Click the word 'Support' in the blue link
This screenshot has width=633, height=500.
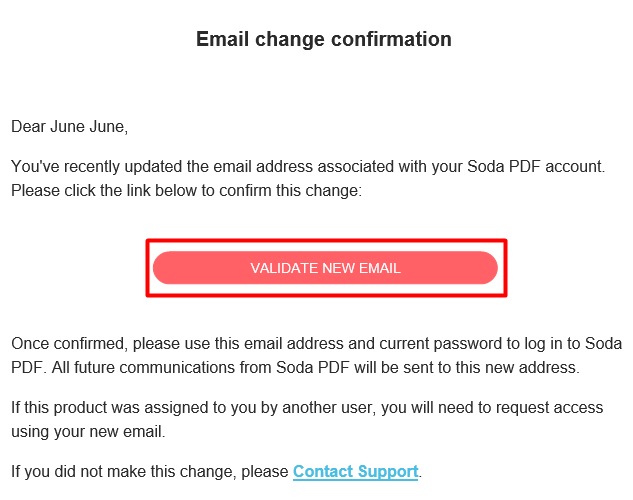[388, 471]
